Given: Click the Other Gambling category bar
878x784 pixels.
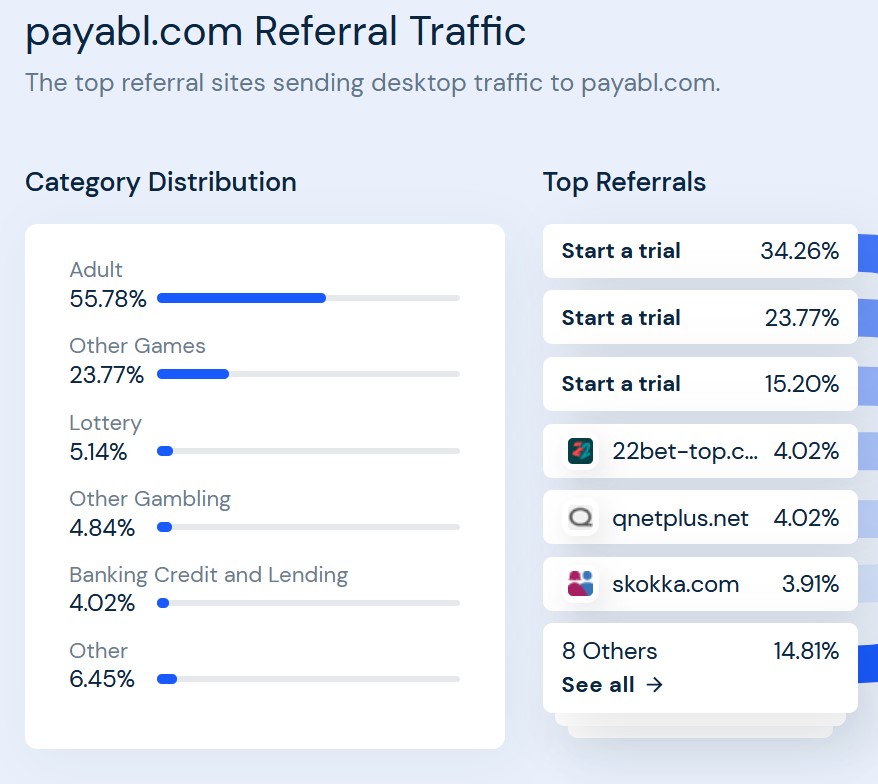Looking at the screenshot, I should [x=309, y=527].
